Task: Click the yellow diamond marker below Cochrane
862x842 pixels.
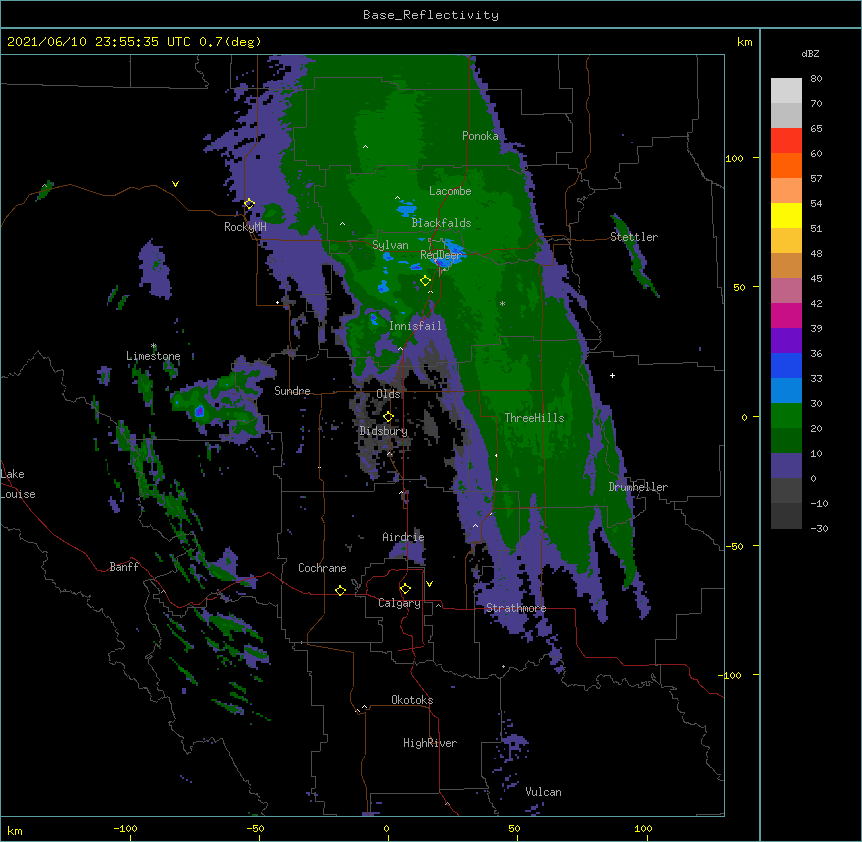Action: pos(341,590)
